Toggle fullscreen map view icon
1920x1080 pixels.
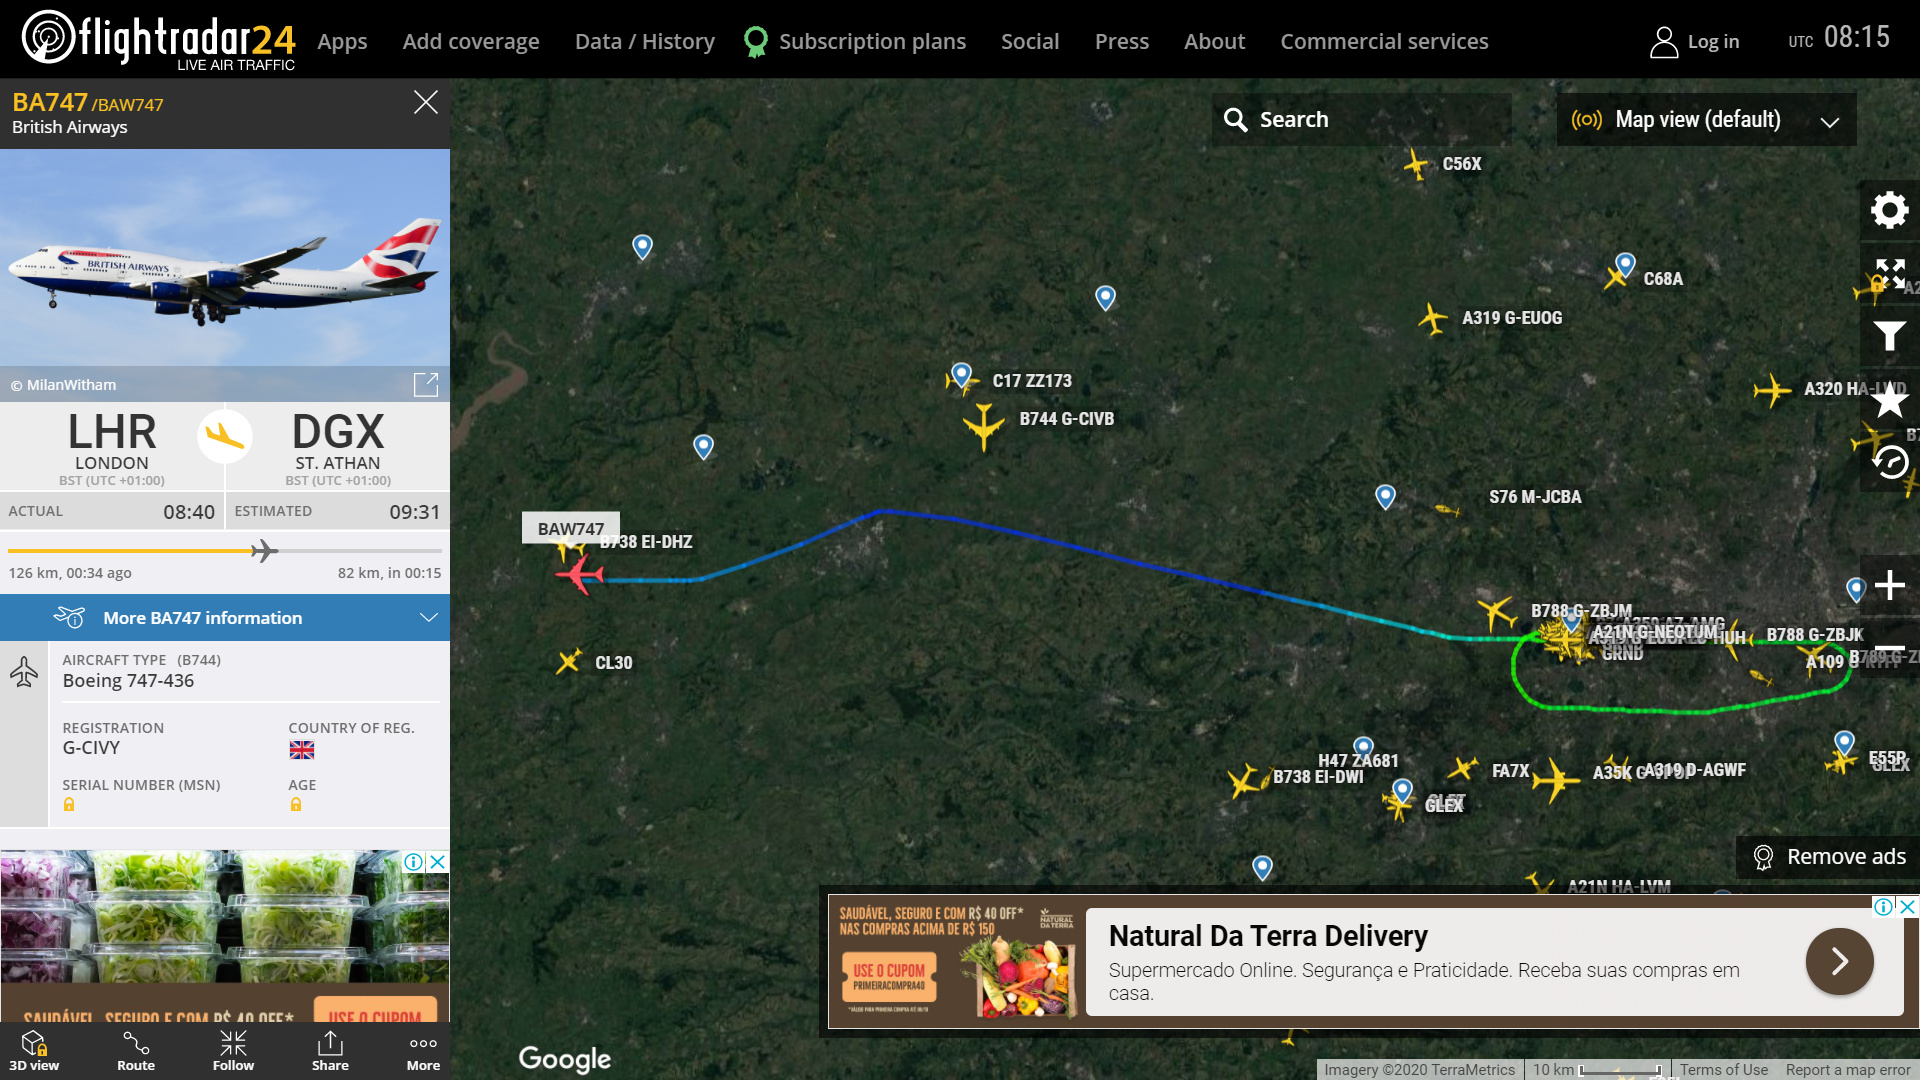(x=1889, y=273)
